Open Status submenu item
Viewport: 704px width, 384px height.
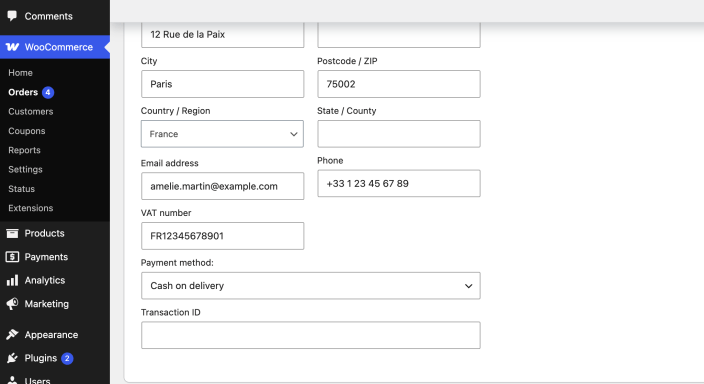[x=21, y=189]
